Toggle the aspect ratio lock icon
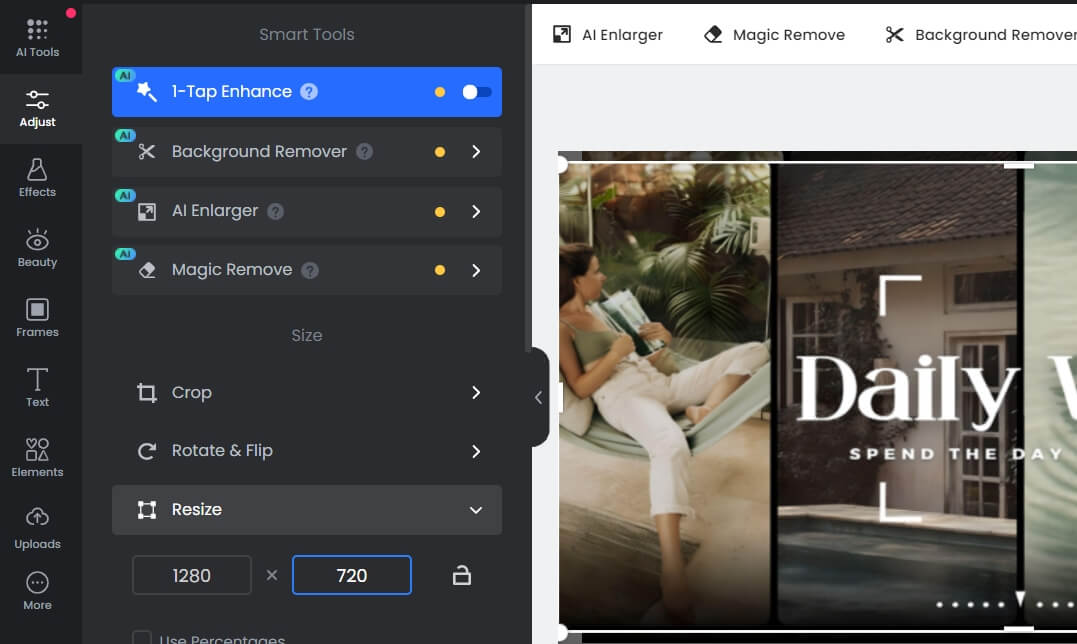 click(x=461, y=575)
